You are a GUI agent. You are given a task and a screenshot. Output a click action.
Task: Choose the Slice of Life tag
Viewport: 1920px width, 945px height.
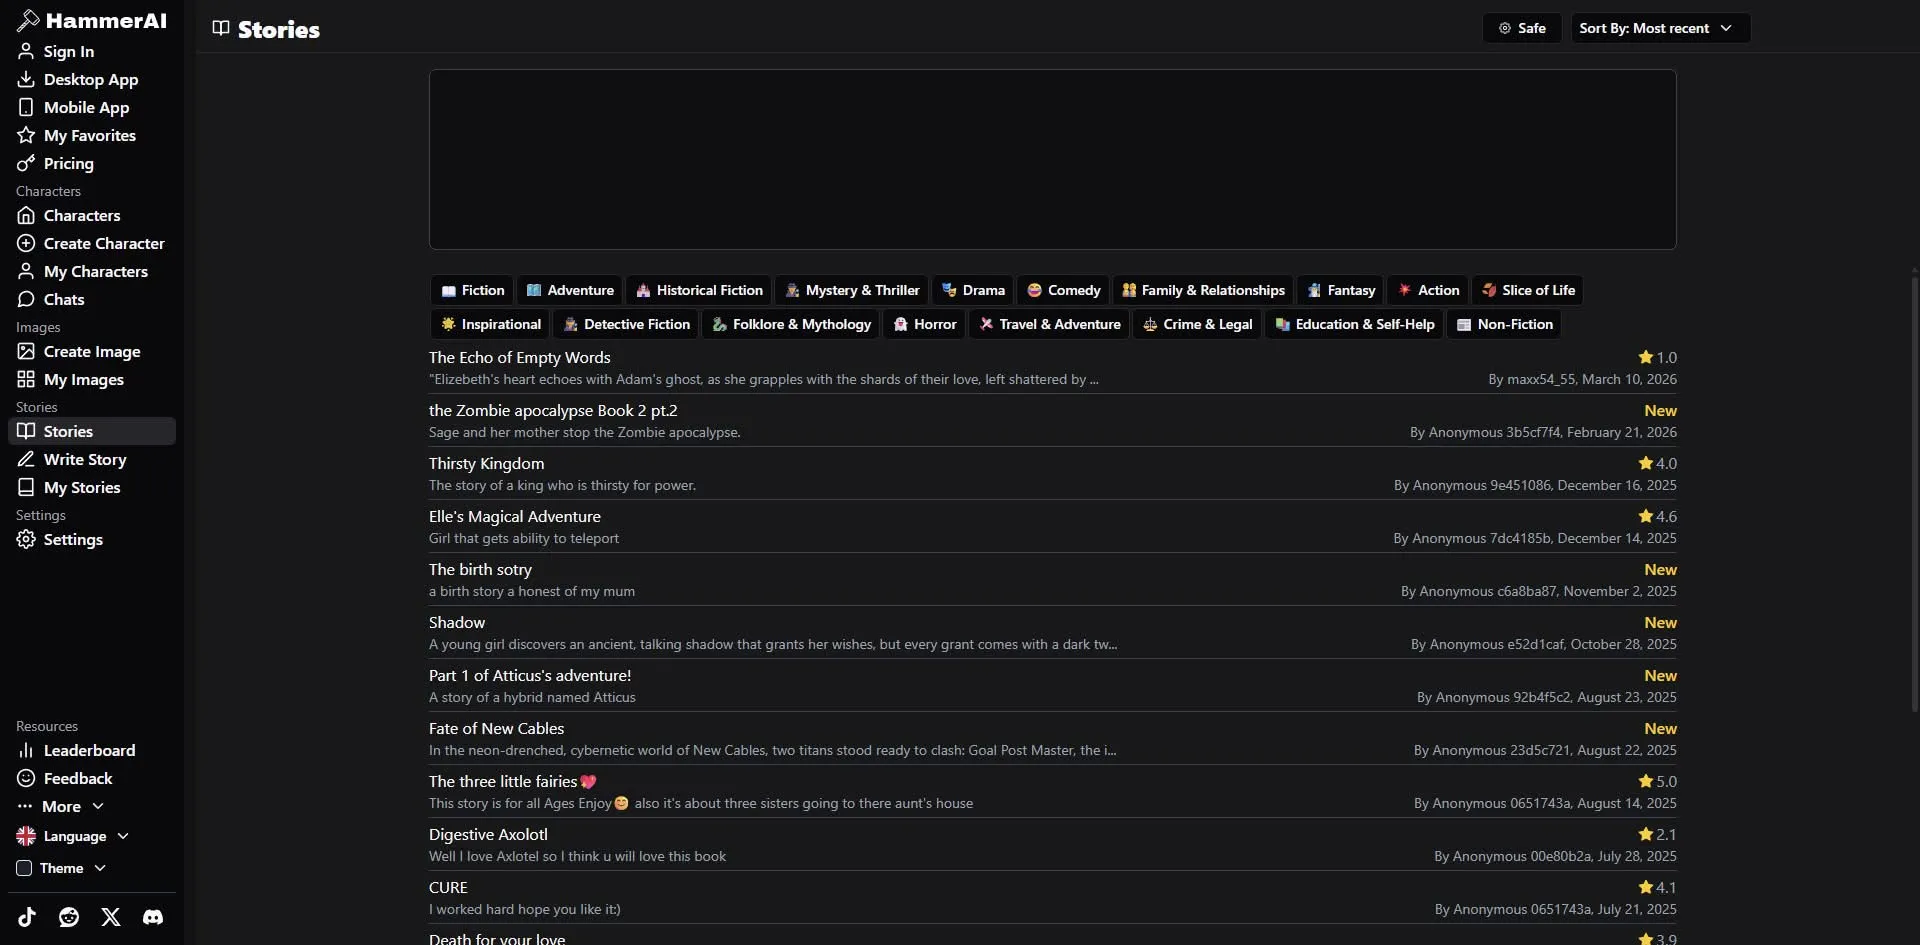1527,290
